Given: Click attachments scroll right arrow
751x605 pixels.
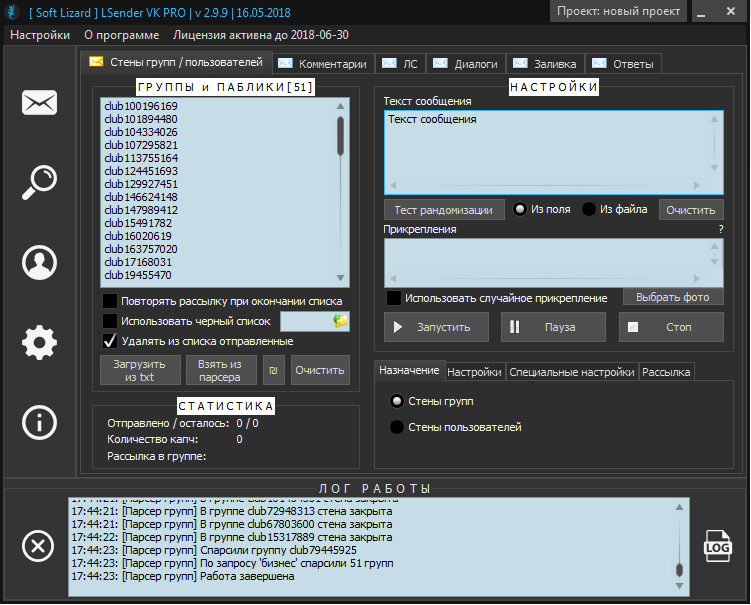Looking at the screenshot, I should (697, 278).
